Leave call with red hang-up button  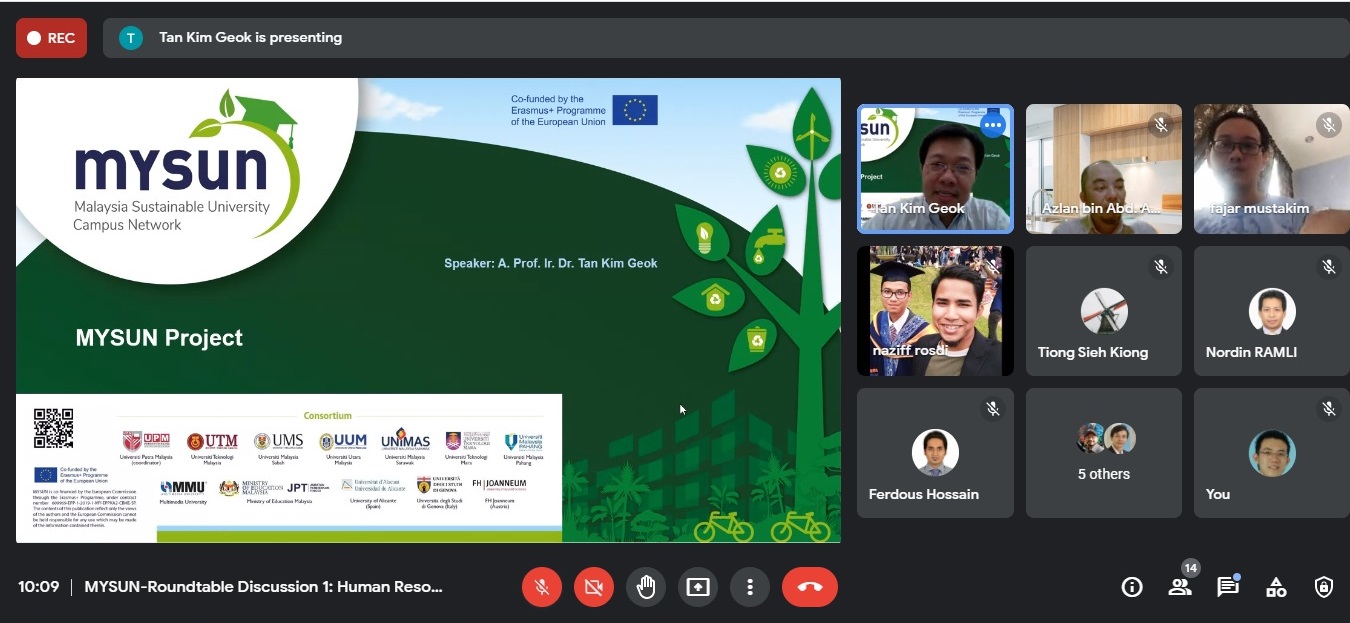click(x=810, y=587)
